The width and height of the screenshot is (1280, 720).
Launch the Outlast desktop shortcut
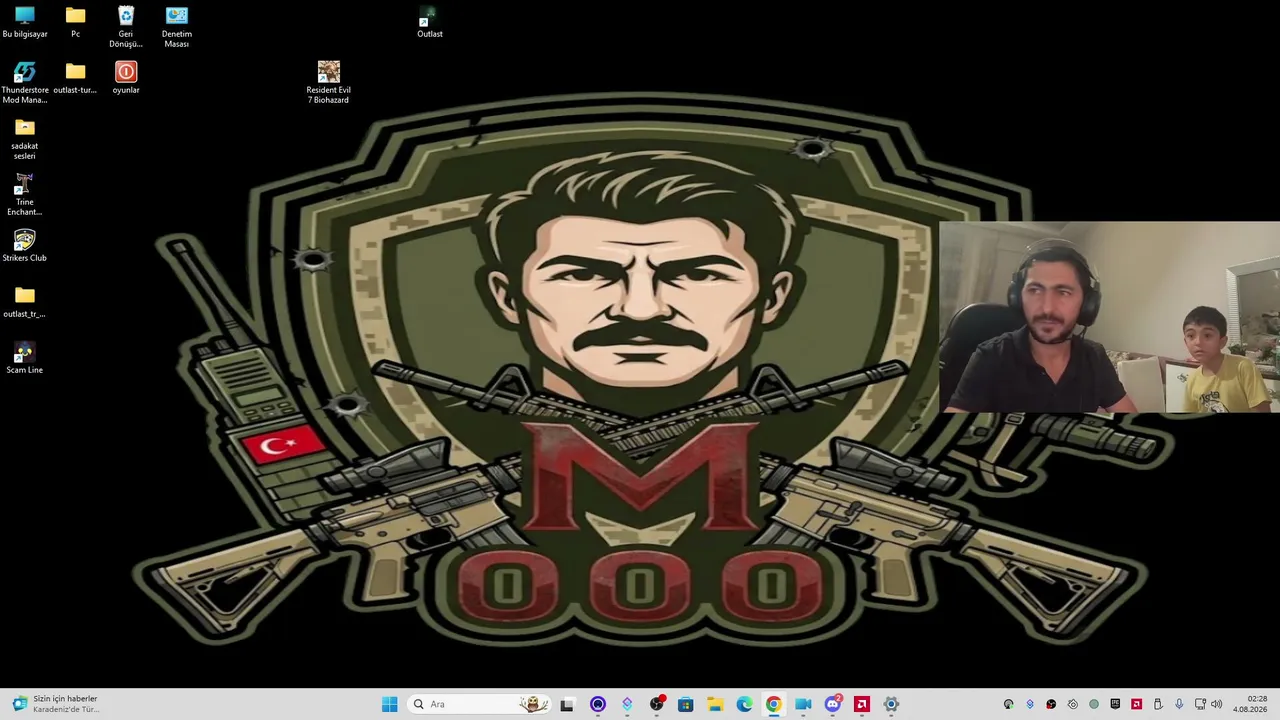pyautogui.click(x=430, y=22)
